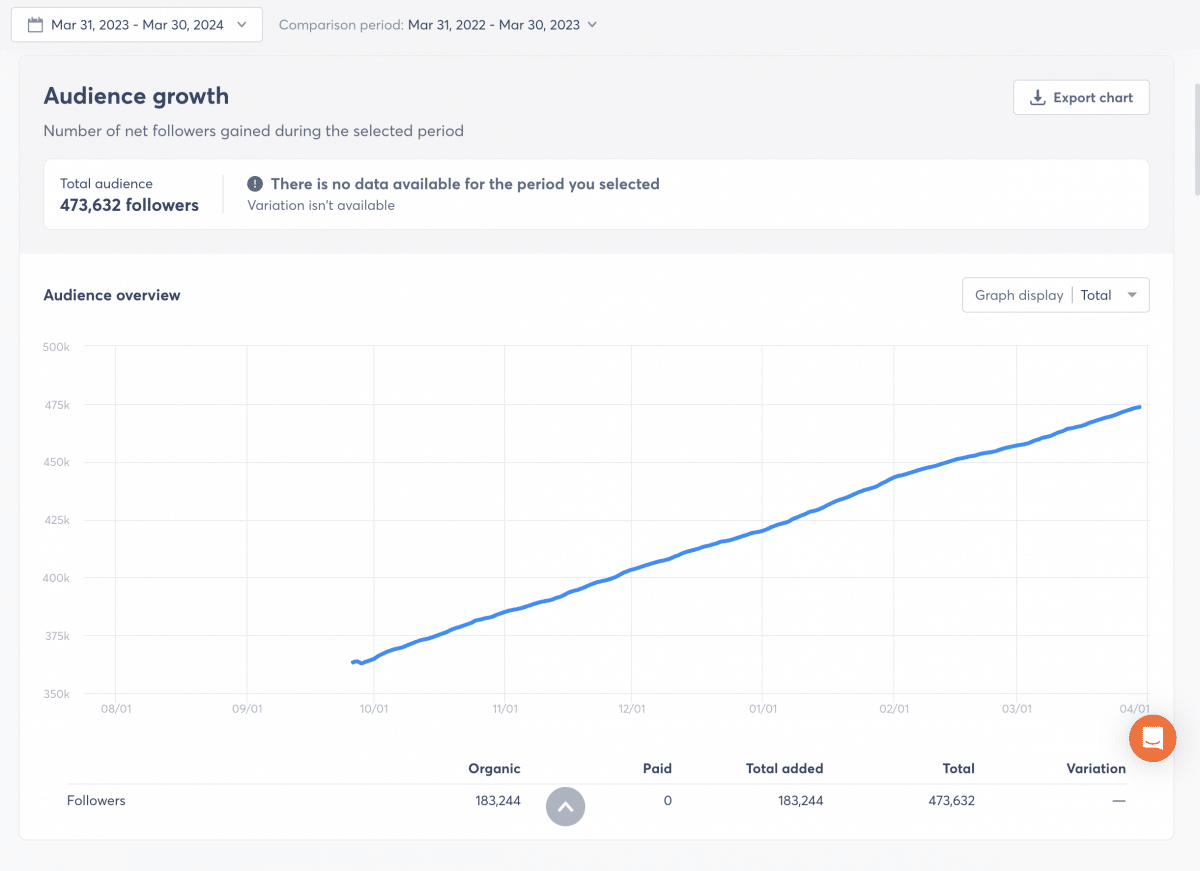This screenshot has height=871, width=1200.
Task: Open the Graph display Total dropdown
Action: point(1055,295)
